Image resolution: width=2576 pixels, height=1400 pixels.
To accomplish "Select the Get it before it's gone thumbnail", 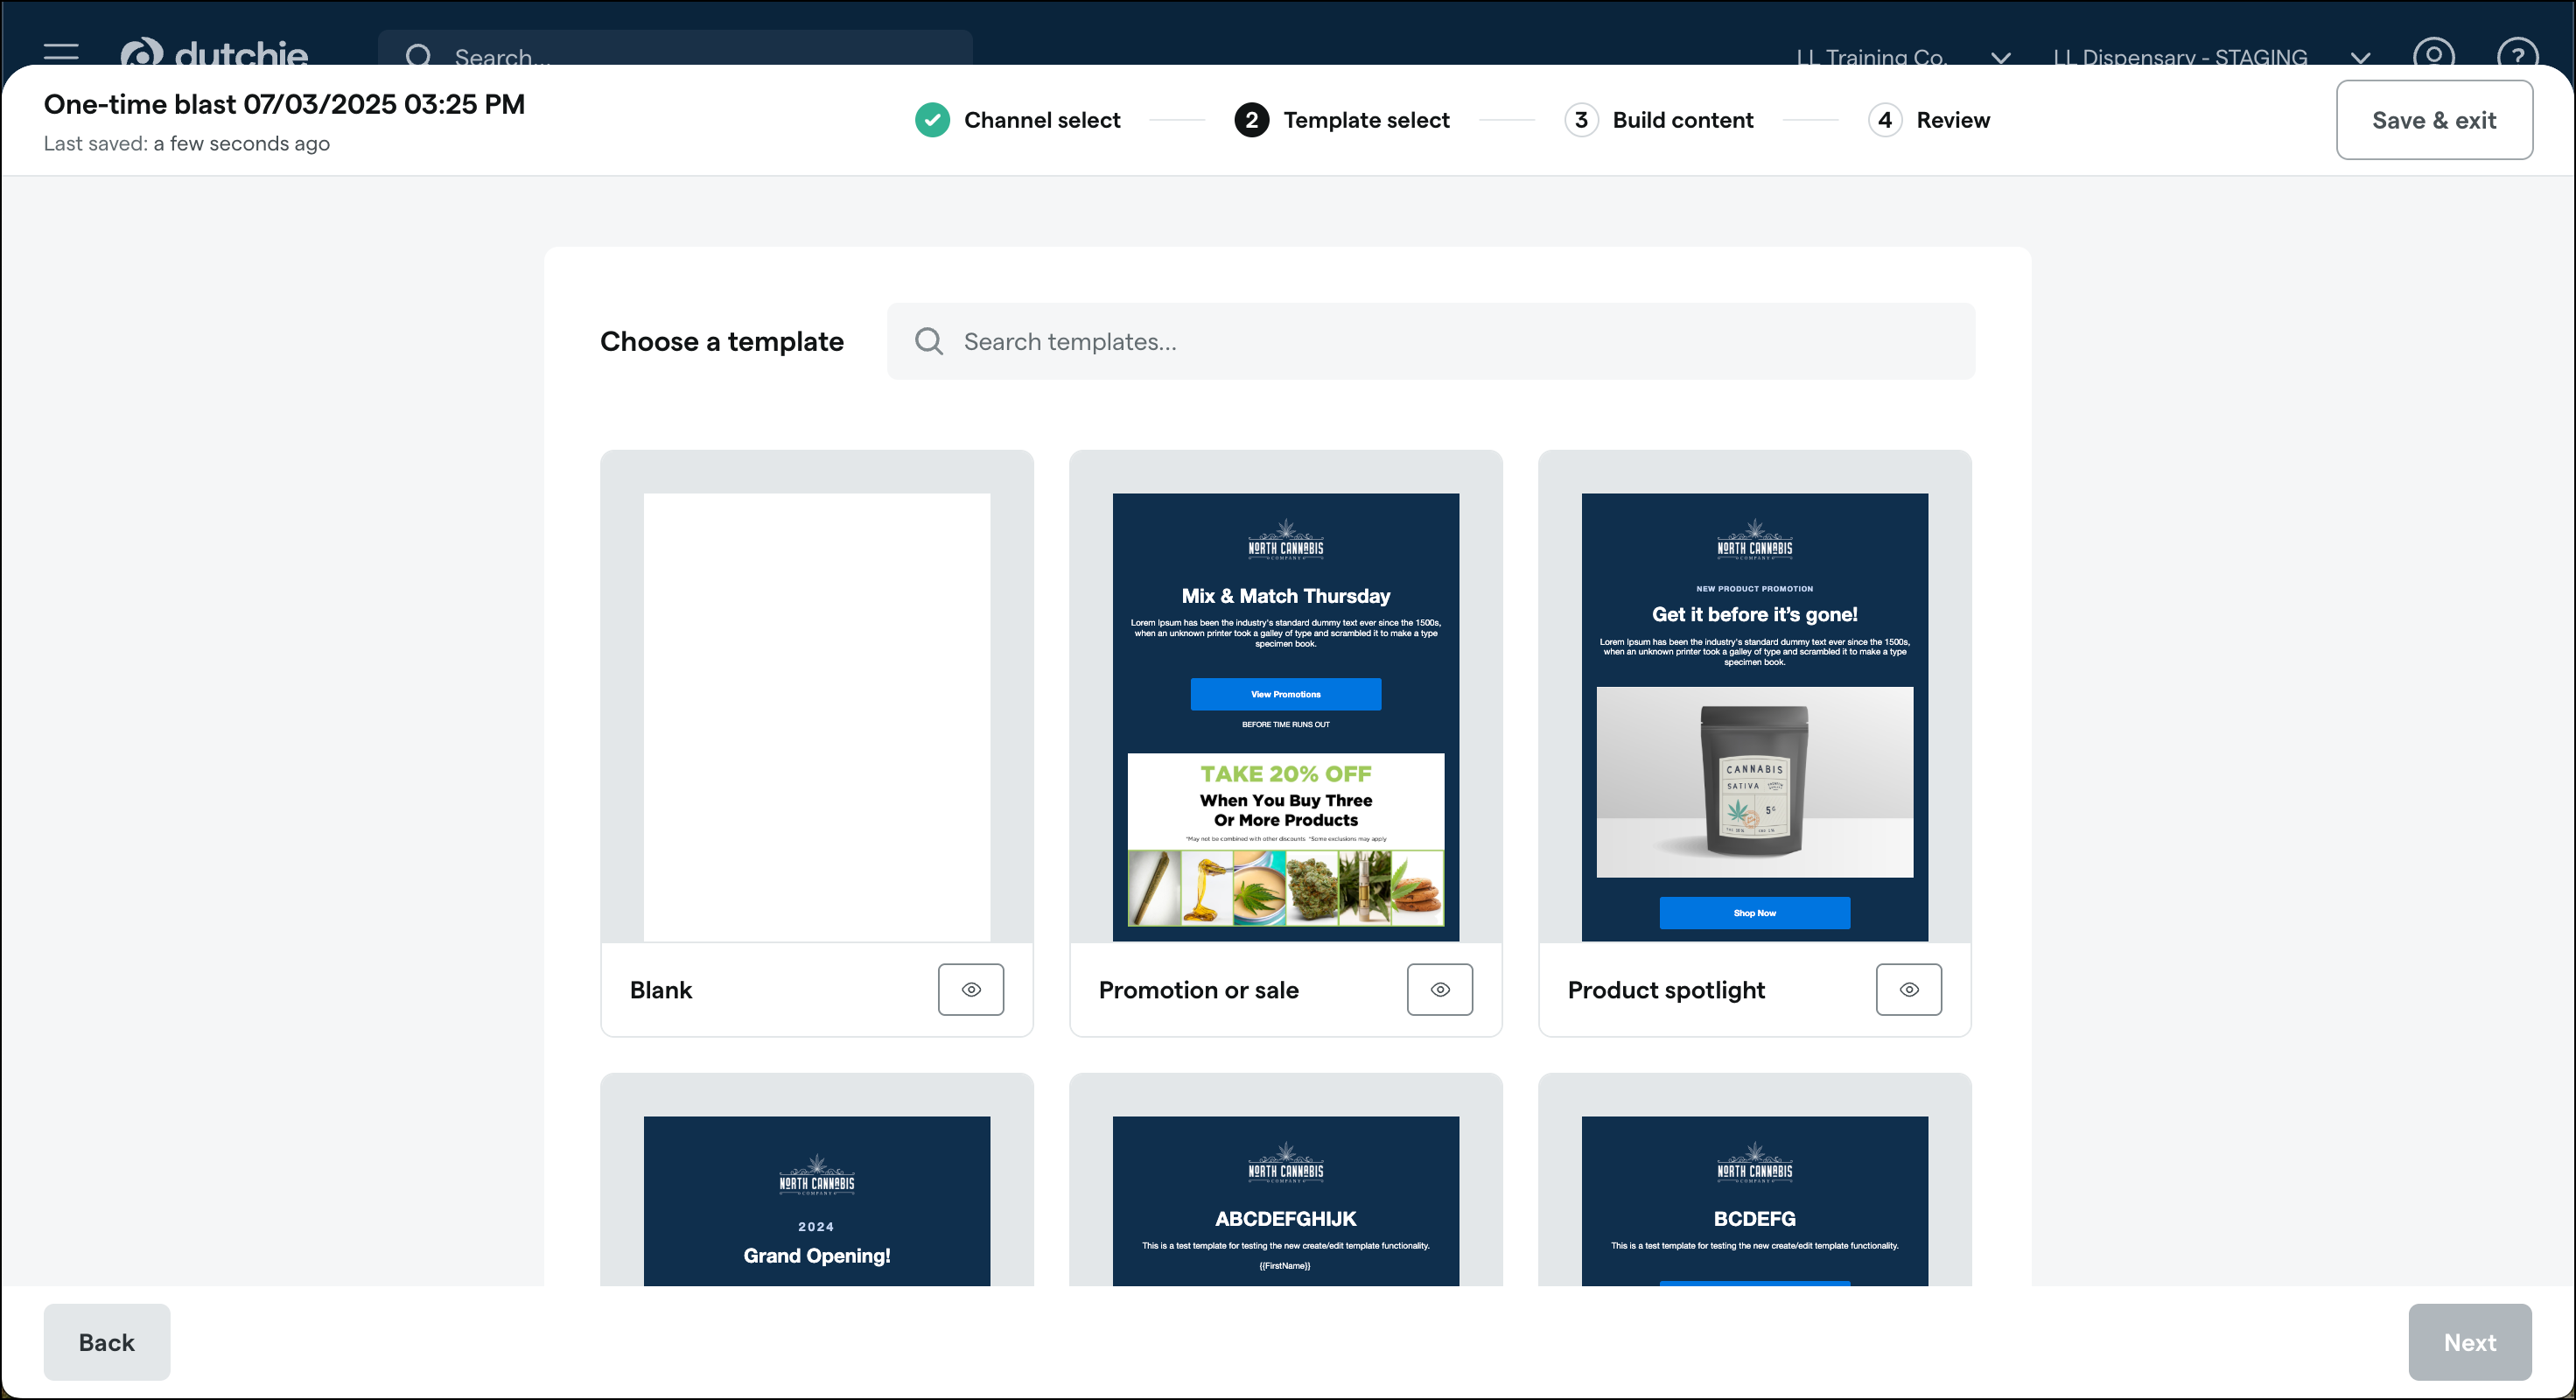I will (1755, 717).
